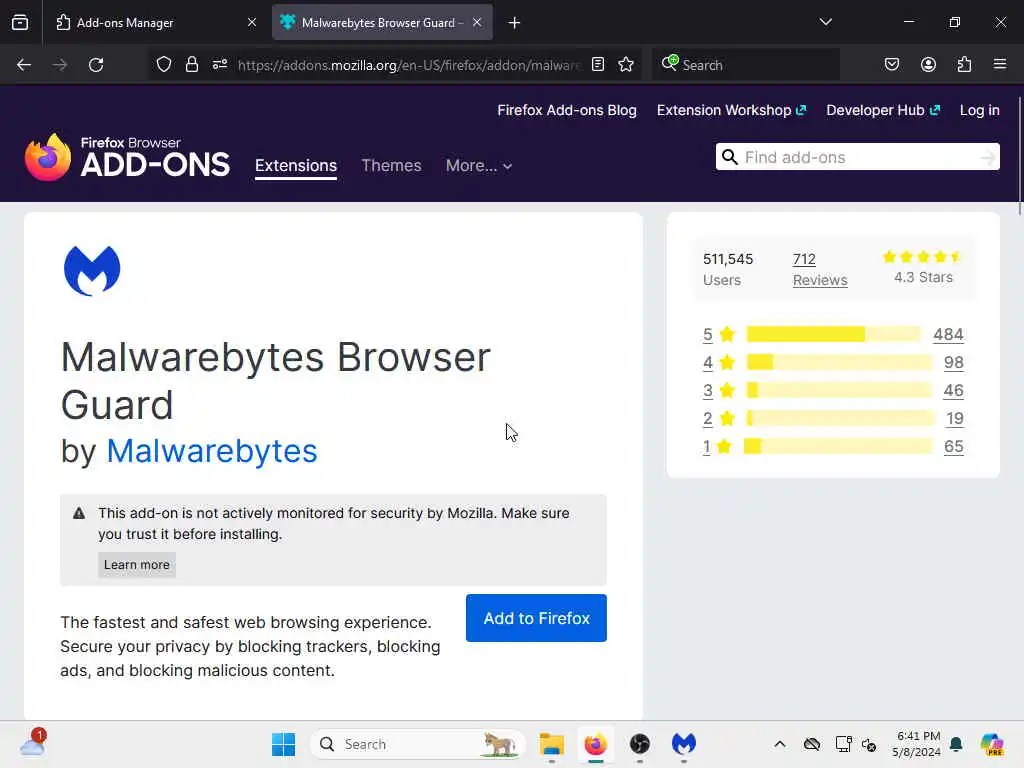Filter reviews by 4 star bar
Viewport: 1024px width, 768px height.
[839, 362]
